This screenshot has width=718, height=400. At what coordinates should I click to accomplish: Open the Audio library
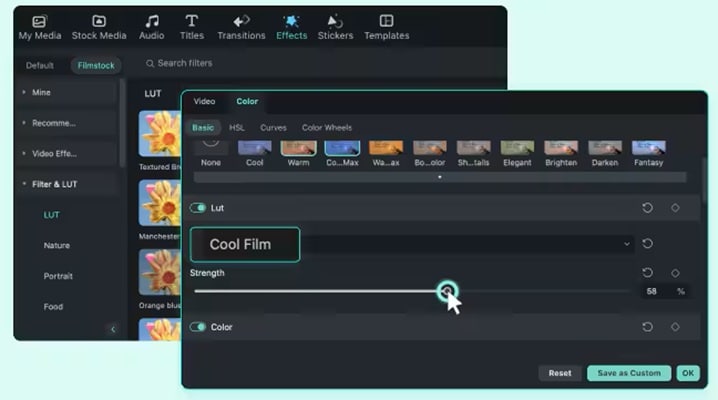click(x=152, y=27)
